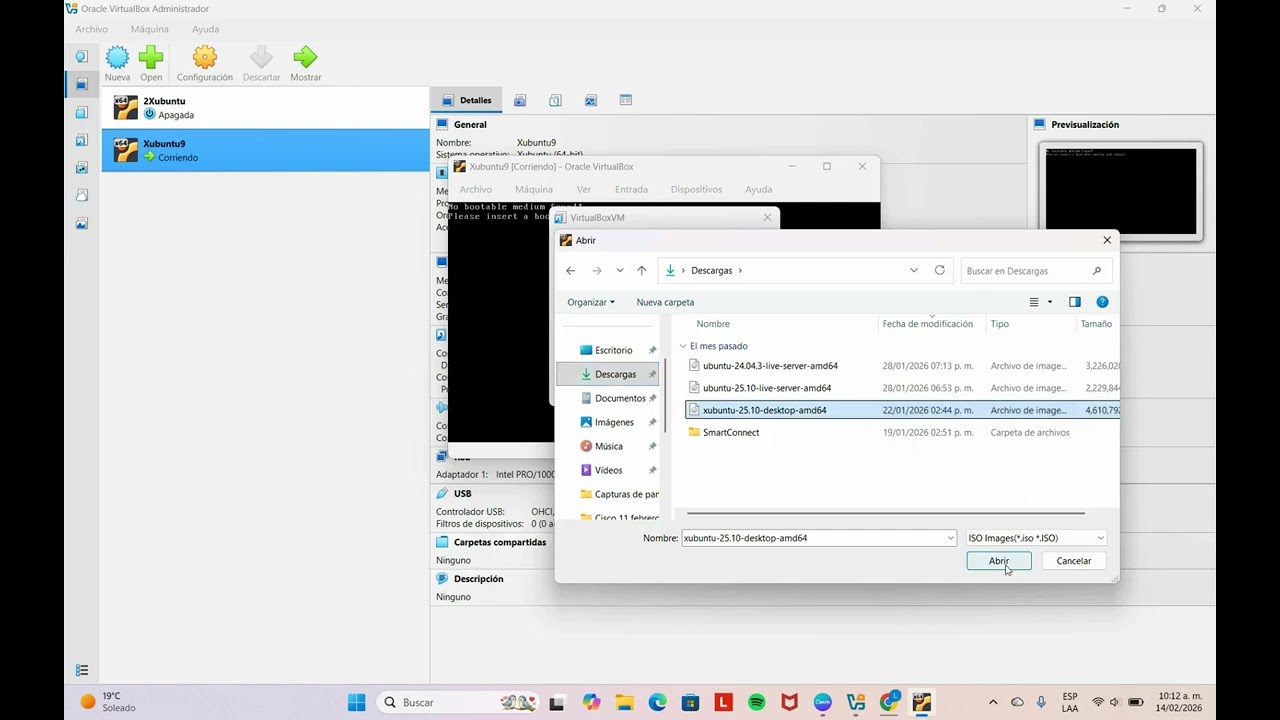Image resolution: width=1280 pixels, height=720 pixels.
Task: Open Entrada menu in Xubuntu9 window
Action: 631,189
